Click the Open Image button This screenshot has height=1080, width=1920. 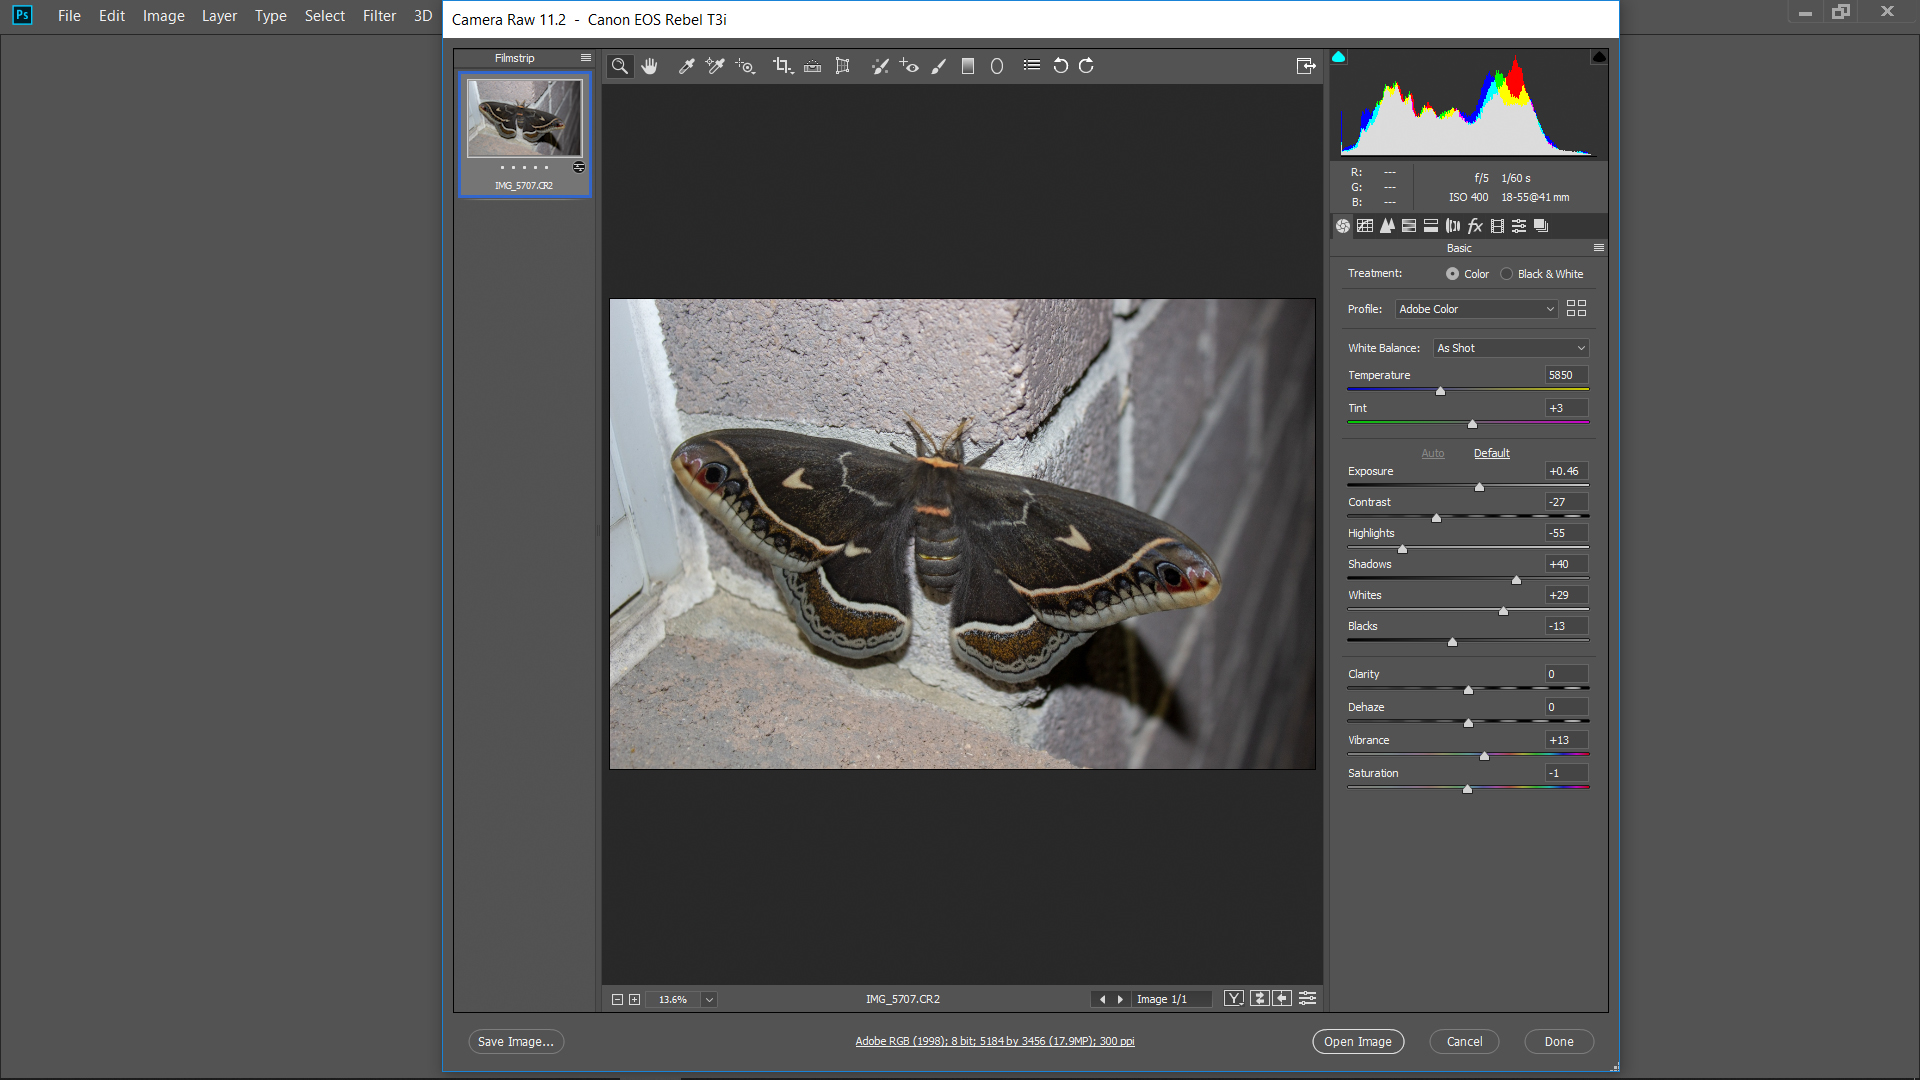[1357, 1042]
